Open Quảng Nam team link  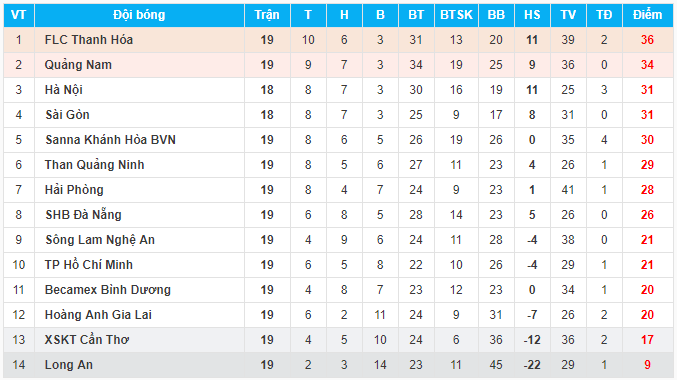pyautogui.click(x=78, y=65)
